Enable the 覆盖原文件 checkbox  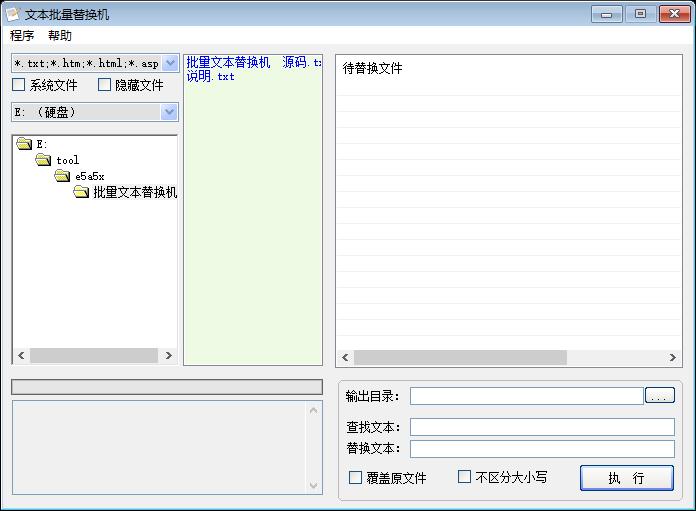tap(355, 478)
